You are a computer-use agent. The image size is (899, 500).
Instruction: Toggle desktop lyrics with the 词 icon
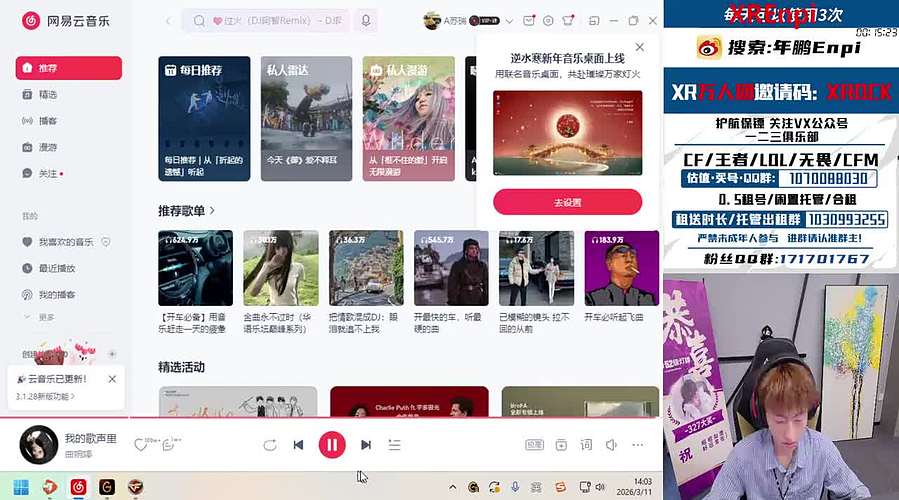[x=586, y=445]
